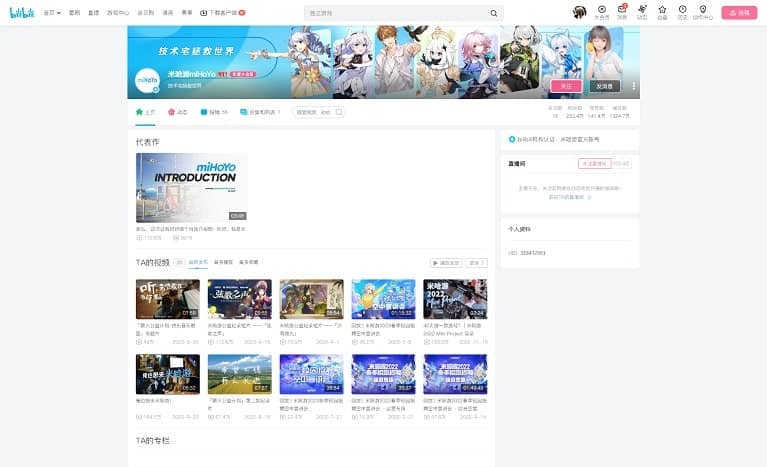This screenshot has width=767, height=467.
Task: Open the 动态 fan icon in the header
Action: tap(642, 12)
